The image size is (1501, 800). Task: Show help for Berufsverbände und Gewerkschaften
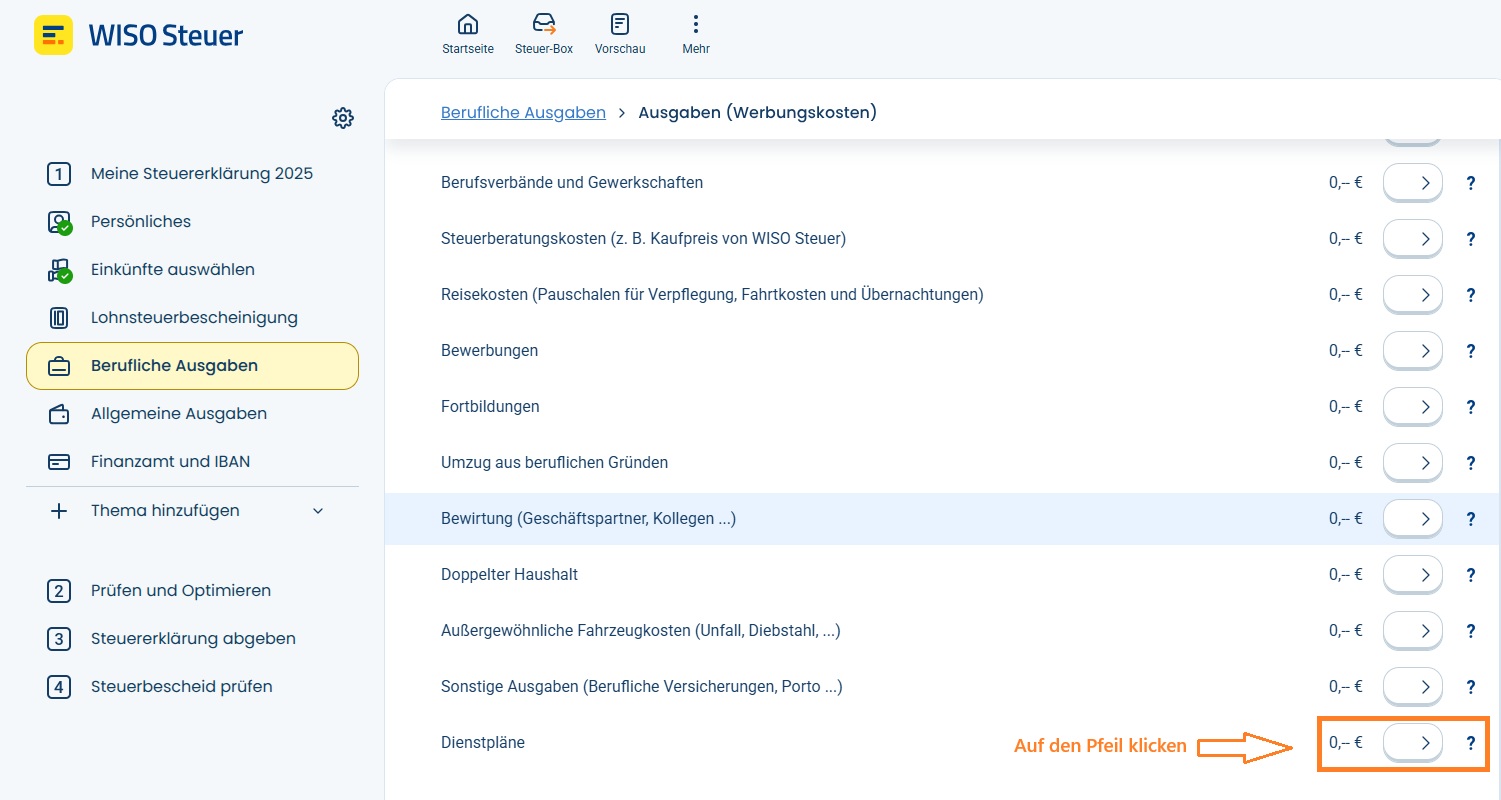pyautogui.click(x=1471, y=183)
